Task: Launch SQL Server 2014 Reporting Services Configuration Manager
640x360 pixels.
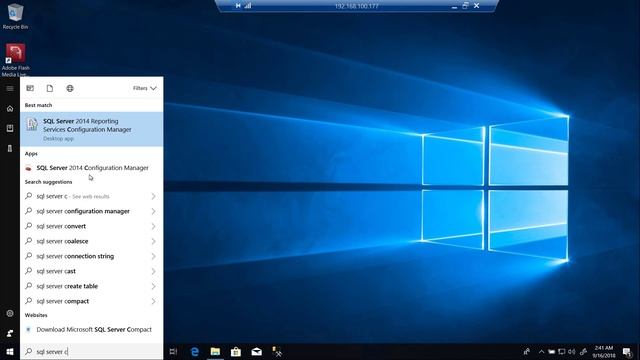Action: pyautogui.click(x=91, y=129)
